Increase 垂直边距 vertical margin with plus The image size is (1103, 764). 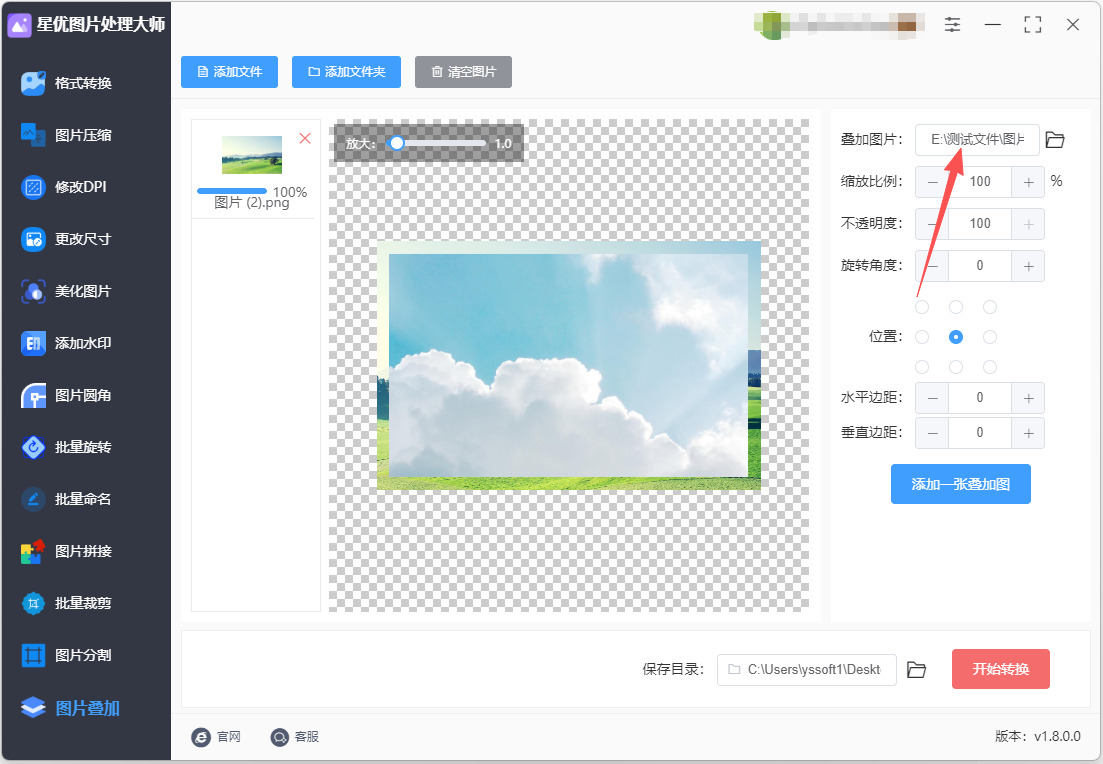click(x=1028, y=433)
